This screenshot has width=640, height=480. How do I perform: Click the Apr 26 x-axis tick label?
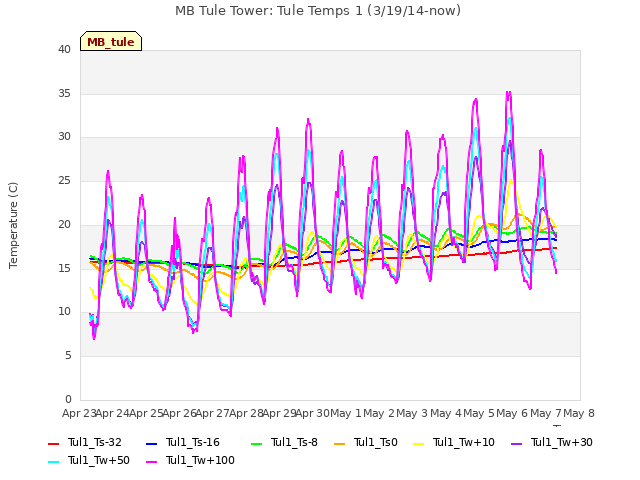(x=180, y=413)
